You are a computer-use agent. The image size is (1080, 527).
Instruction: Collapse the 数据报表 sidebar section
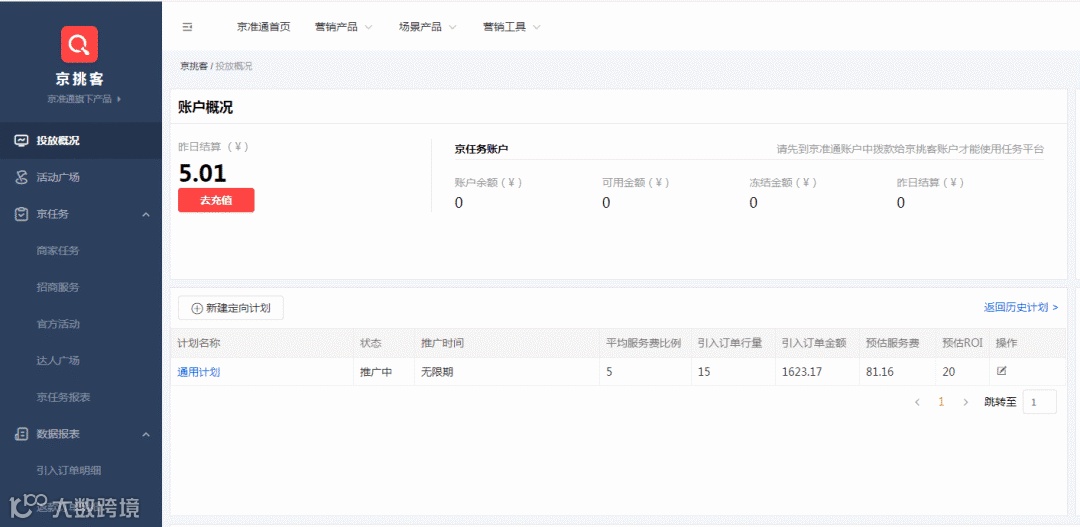[146, 435]
